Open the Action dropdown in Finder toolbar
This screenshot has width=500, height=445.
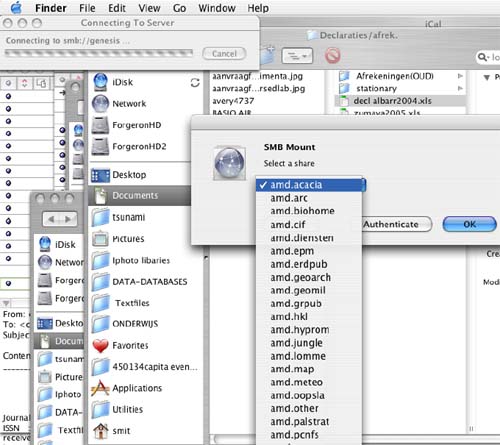pos(297,56)
